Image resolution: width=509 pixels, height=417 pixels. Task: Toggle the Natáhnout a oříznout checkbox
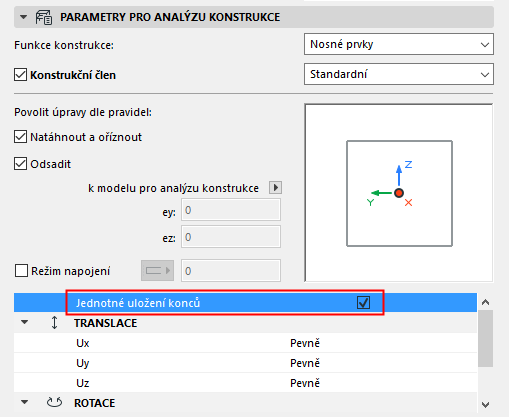coord(20,137)
